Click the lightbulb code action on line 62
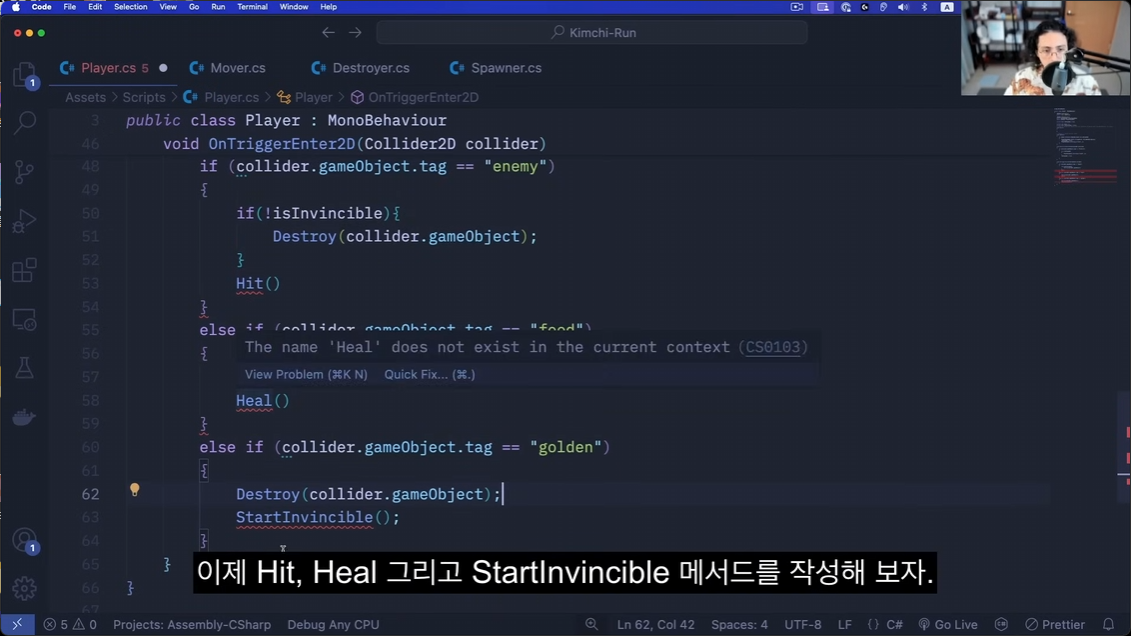The height and width of the screenshot is (636, 1131). [134, 490]
